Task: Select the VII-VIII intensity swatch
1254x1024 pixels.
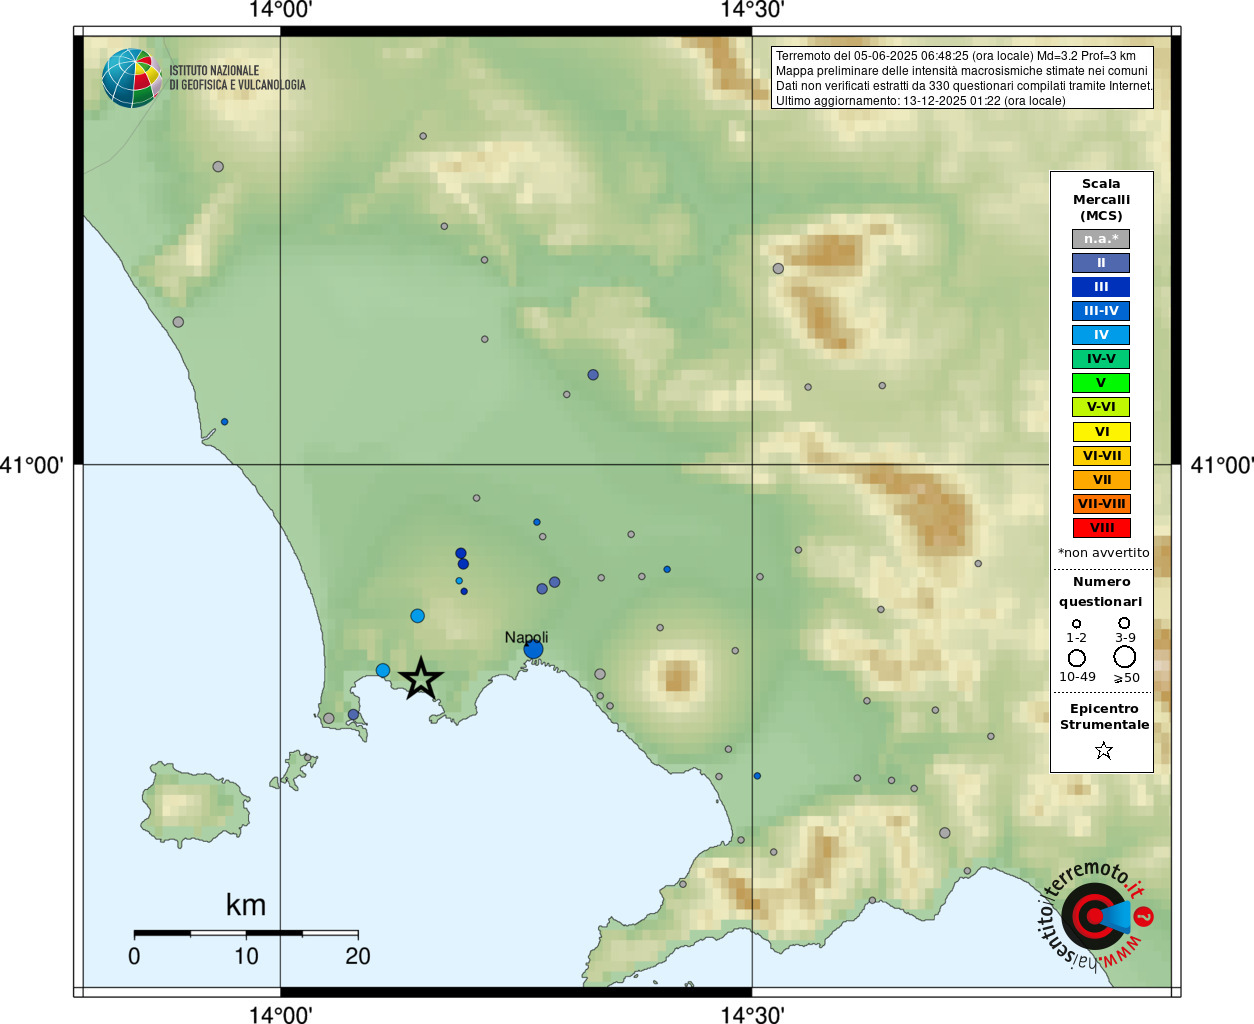Action: 1101,504
